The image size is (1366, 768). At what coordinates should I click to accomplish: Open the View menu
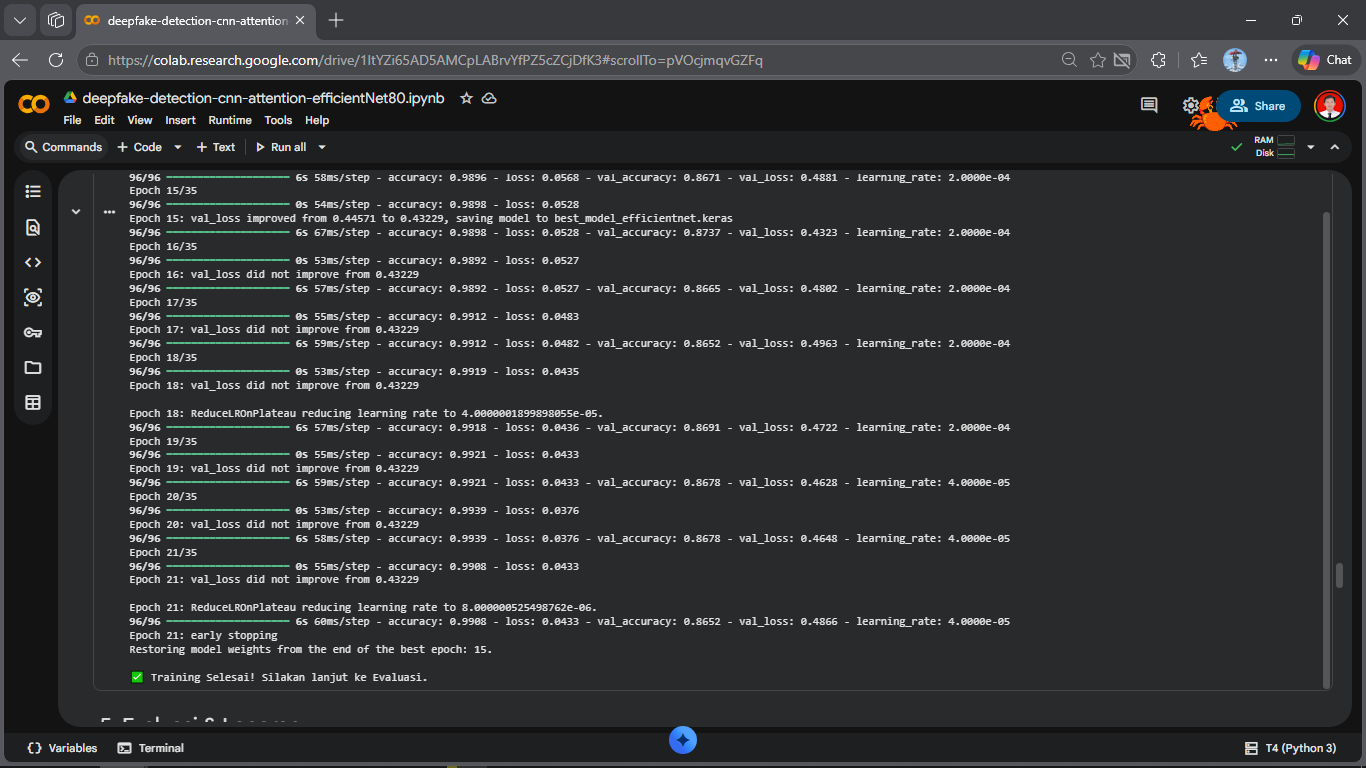pos(140,120)
